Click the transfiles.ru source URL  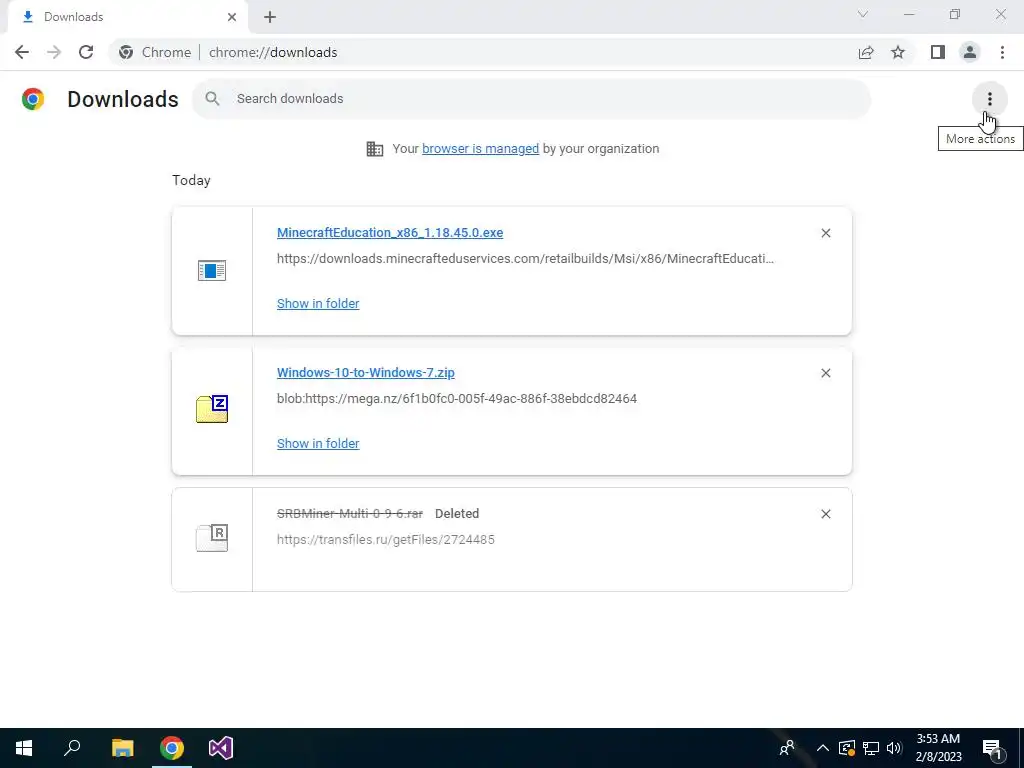(385, 539)
